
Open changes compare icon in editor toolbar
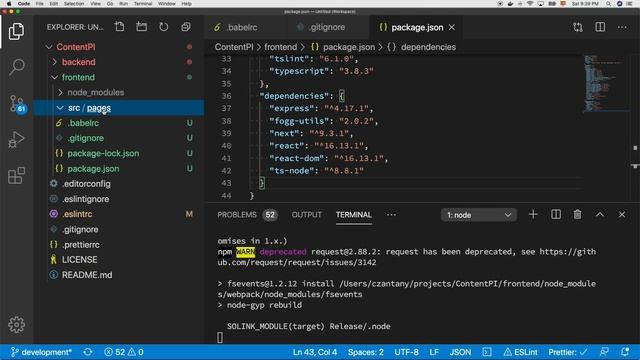[x=578, y=27]
